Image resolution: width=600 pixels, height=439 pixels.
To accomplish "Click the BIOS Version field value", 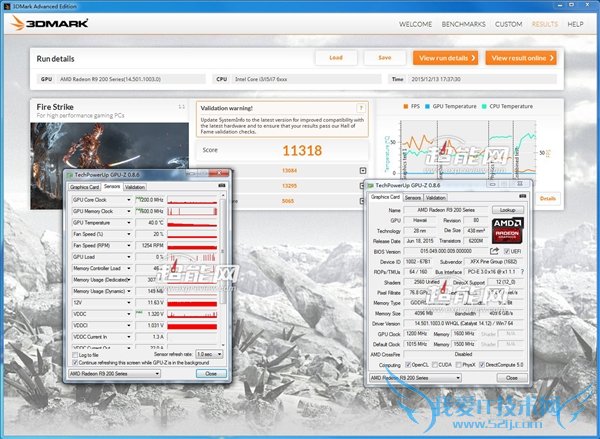I will pyautogui.click(x=446, y=251).
